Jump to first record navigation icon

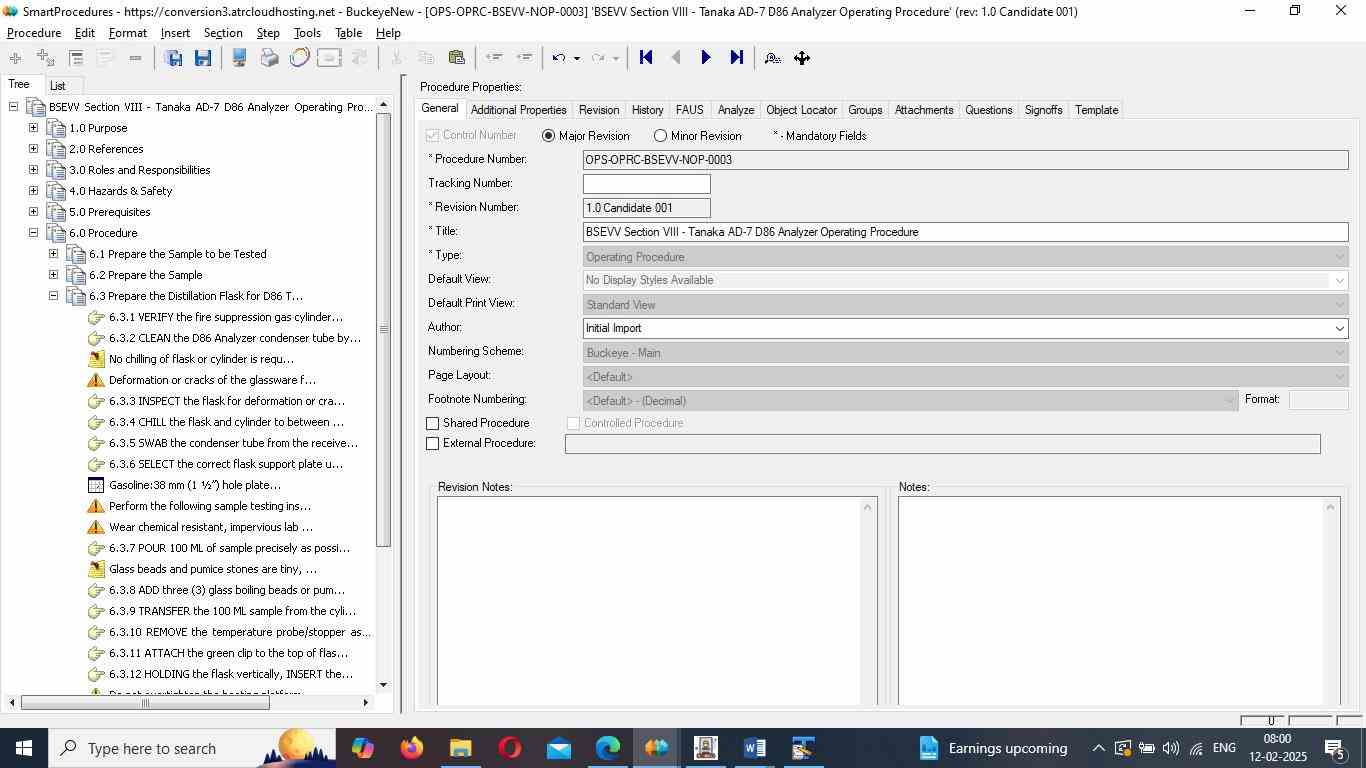[646, 58]
